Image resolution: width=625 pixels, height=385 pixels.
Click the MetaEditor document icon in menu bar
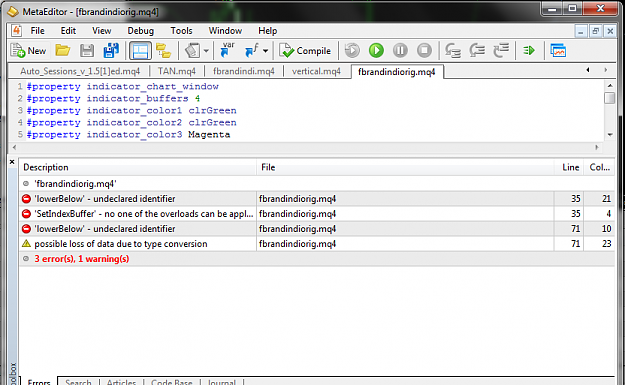point(16,30)
